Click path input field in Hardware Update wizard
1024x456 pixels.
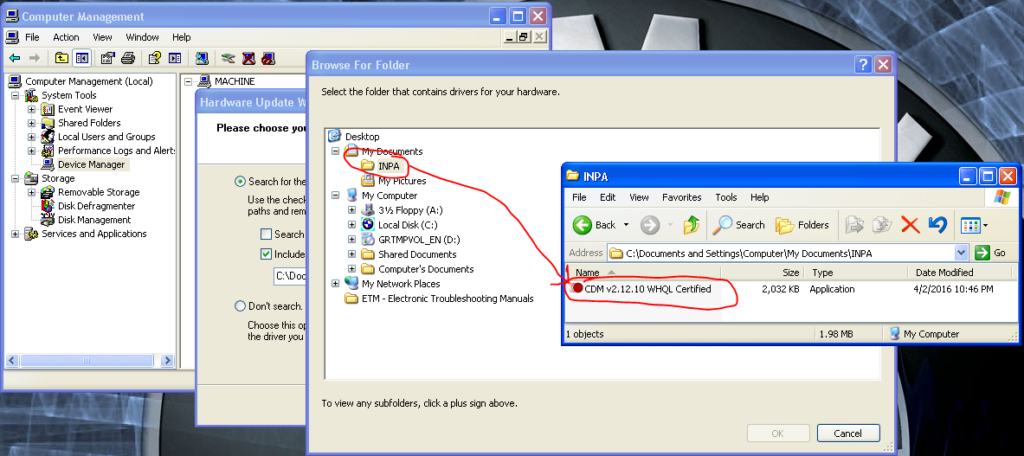(289, 276)
